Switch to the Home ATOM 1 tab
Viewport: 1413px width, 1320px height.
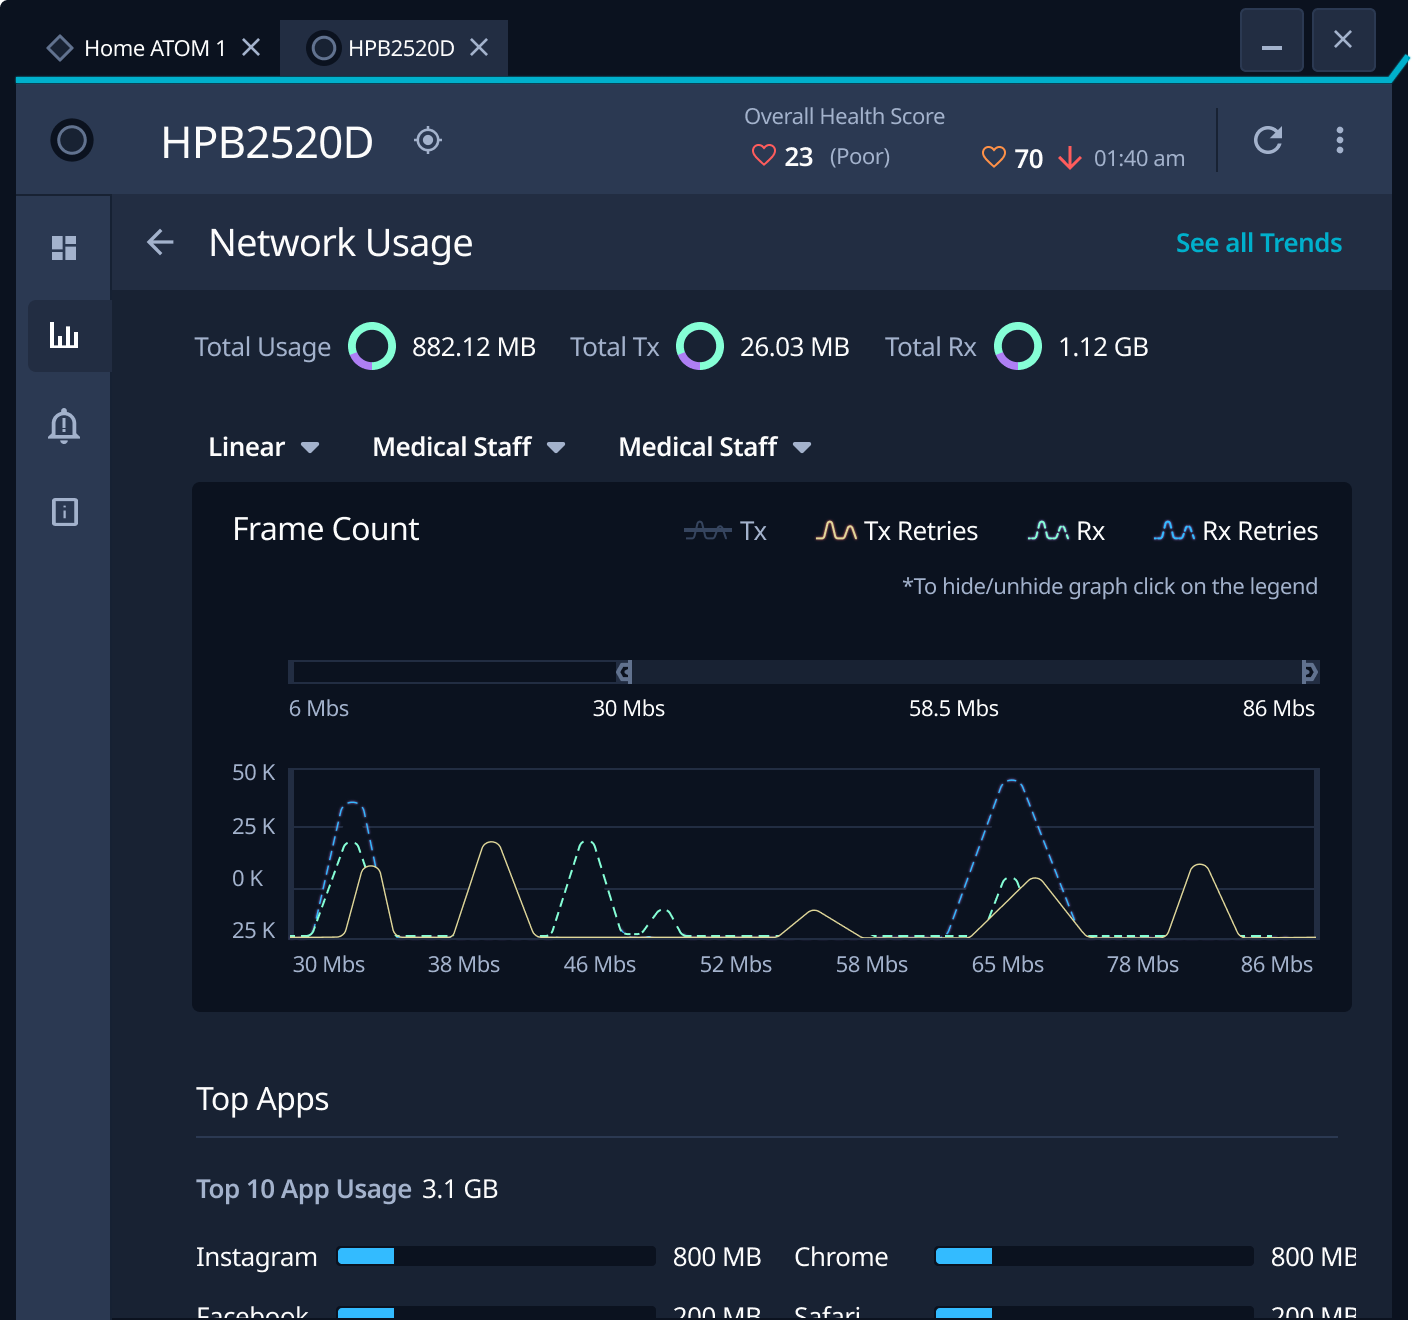[x=150, y=47]
